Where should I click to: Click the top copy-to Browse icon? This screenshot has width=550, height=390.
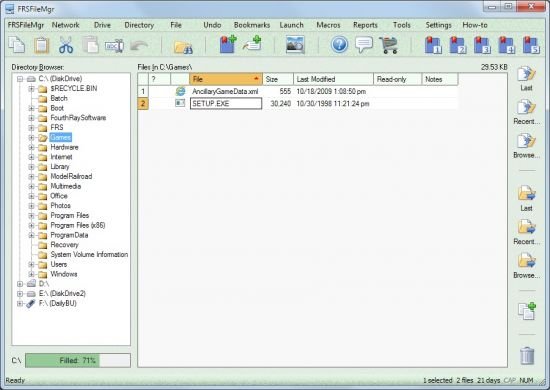coord(526,141)
